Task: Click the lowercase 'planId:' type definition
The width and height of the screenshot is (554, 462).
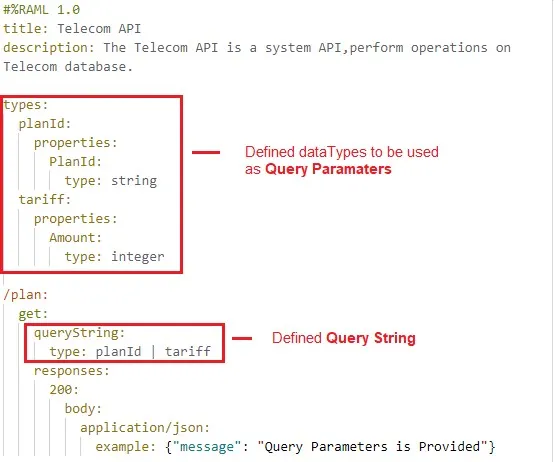Action: point(45,124)
